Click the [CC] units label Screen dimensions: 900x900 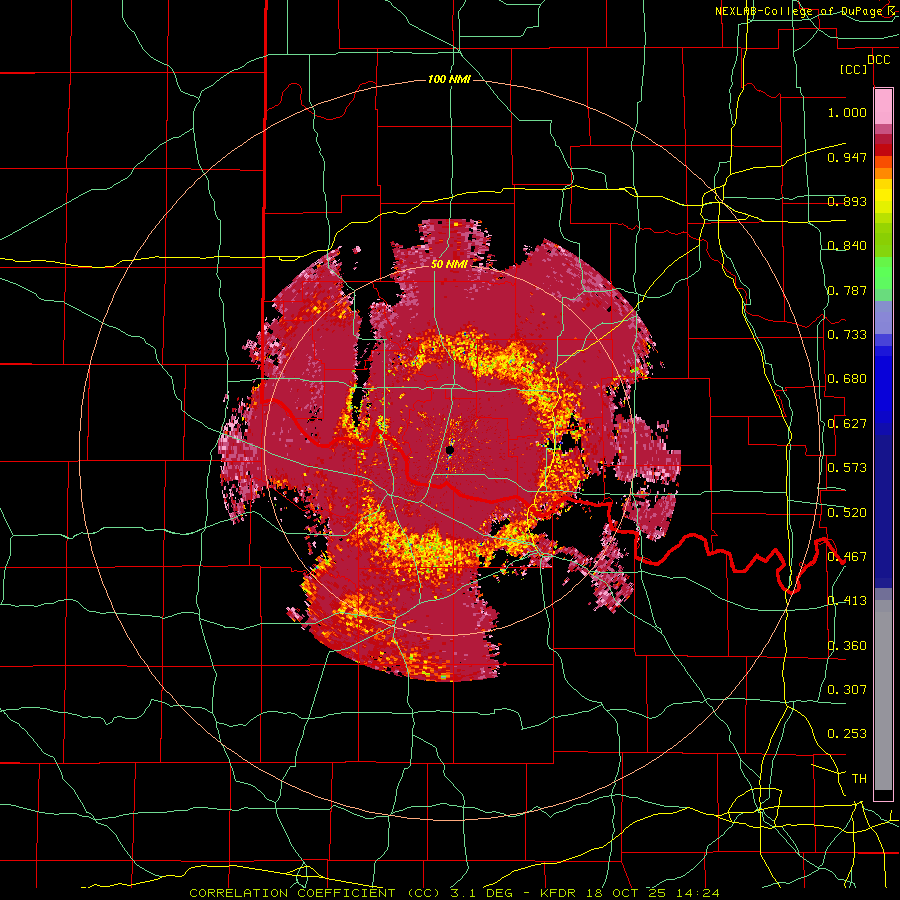point(853,69)
